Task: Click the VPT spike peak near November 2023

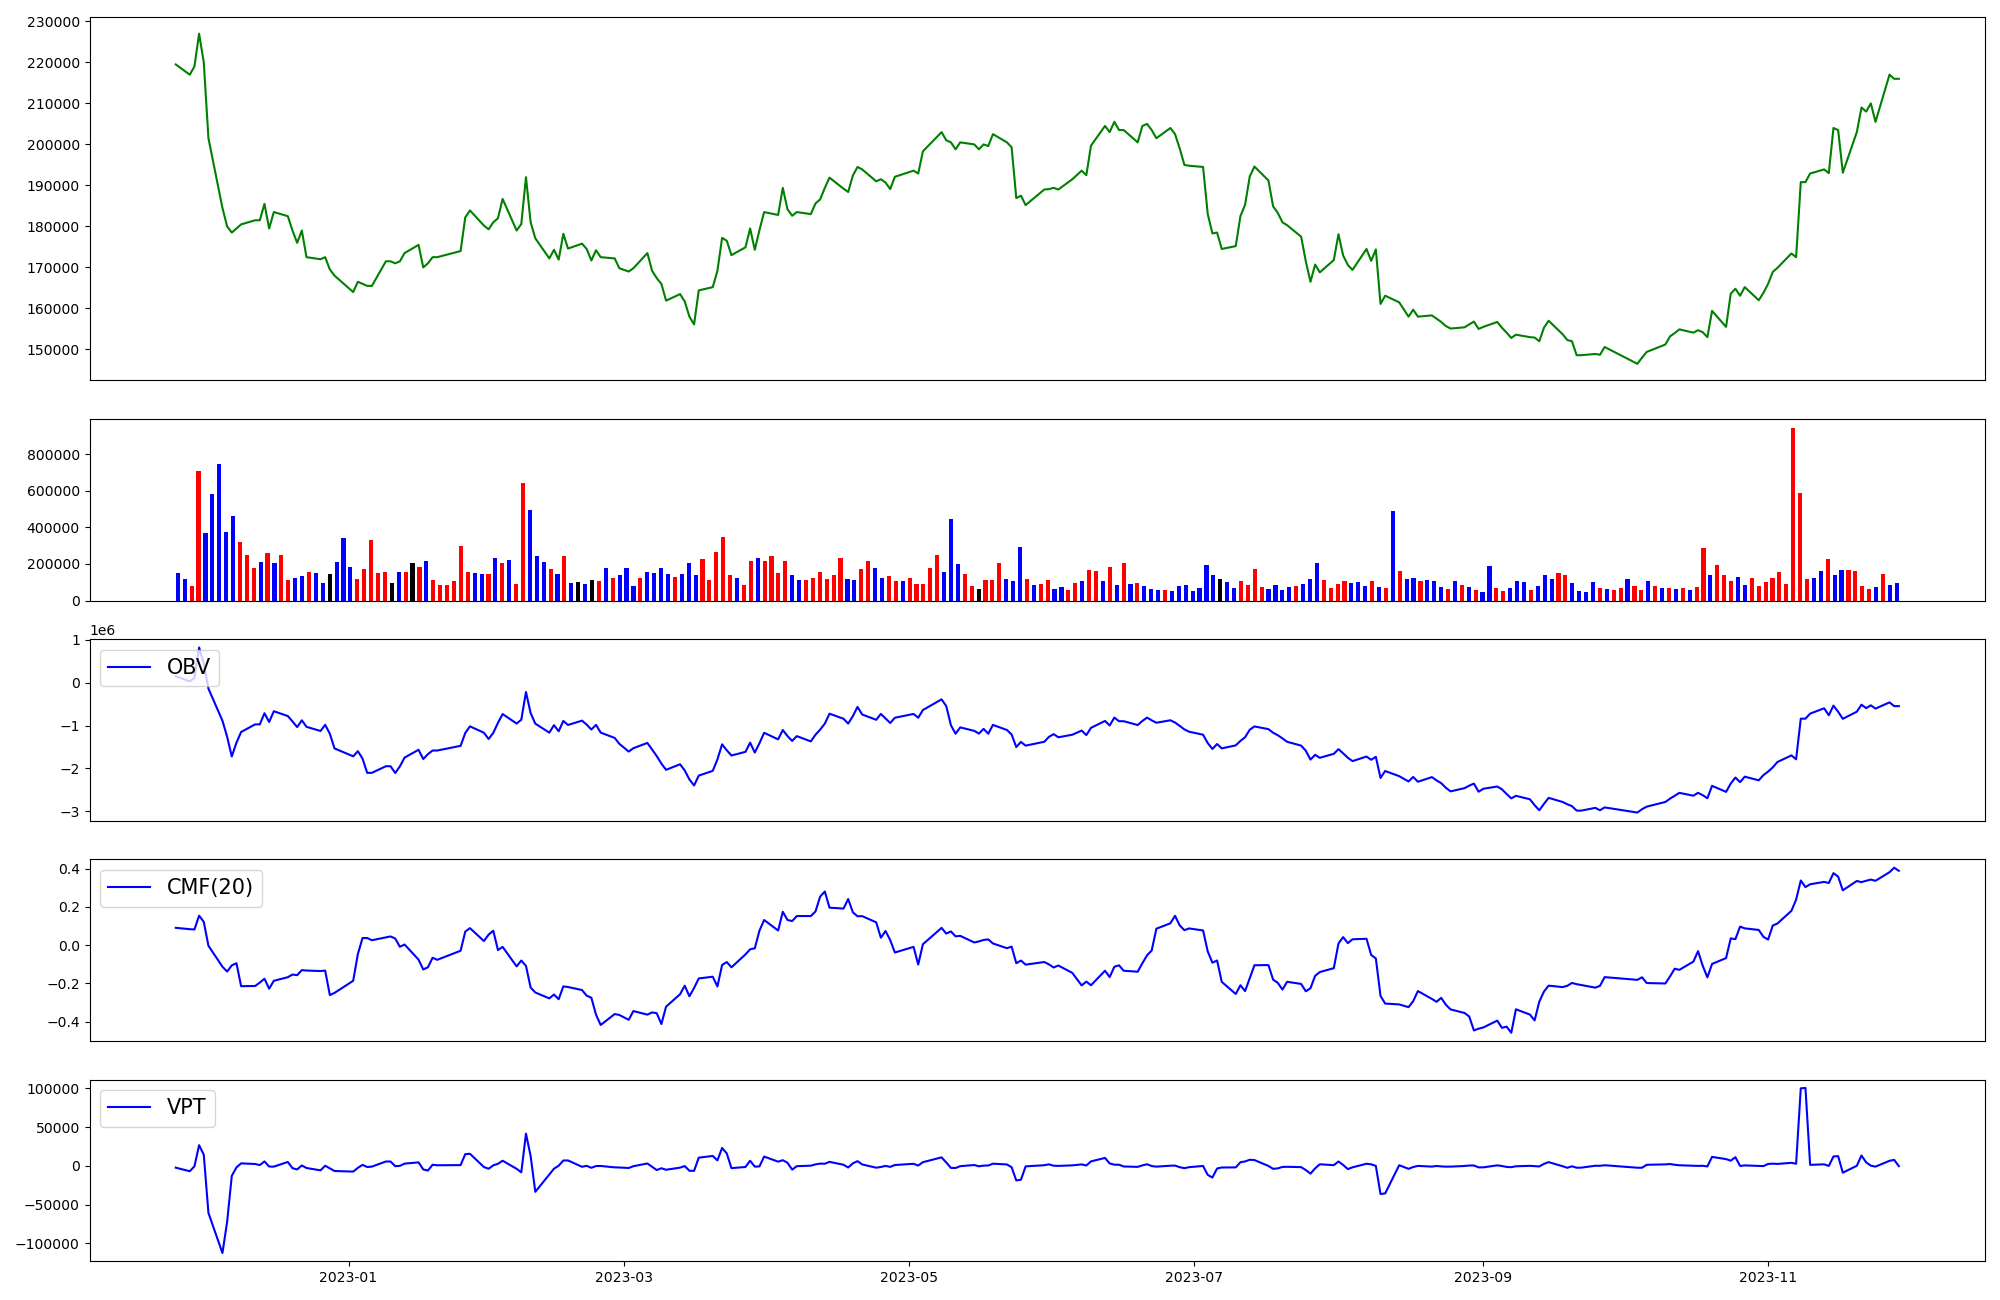Action: click(1803, 1088)
